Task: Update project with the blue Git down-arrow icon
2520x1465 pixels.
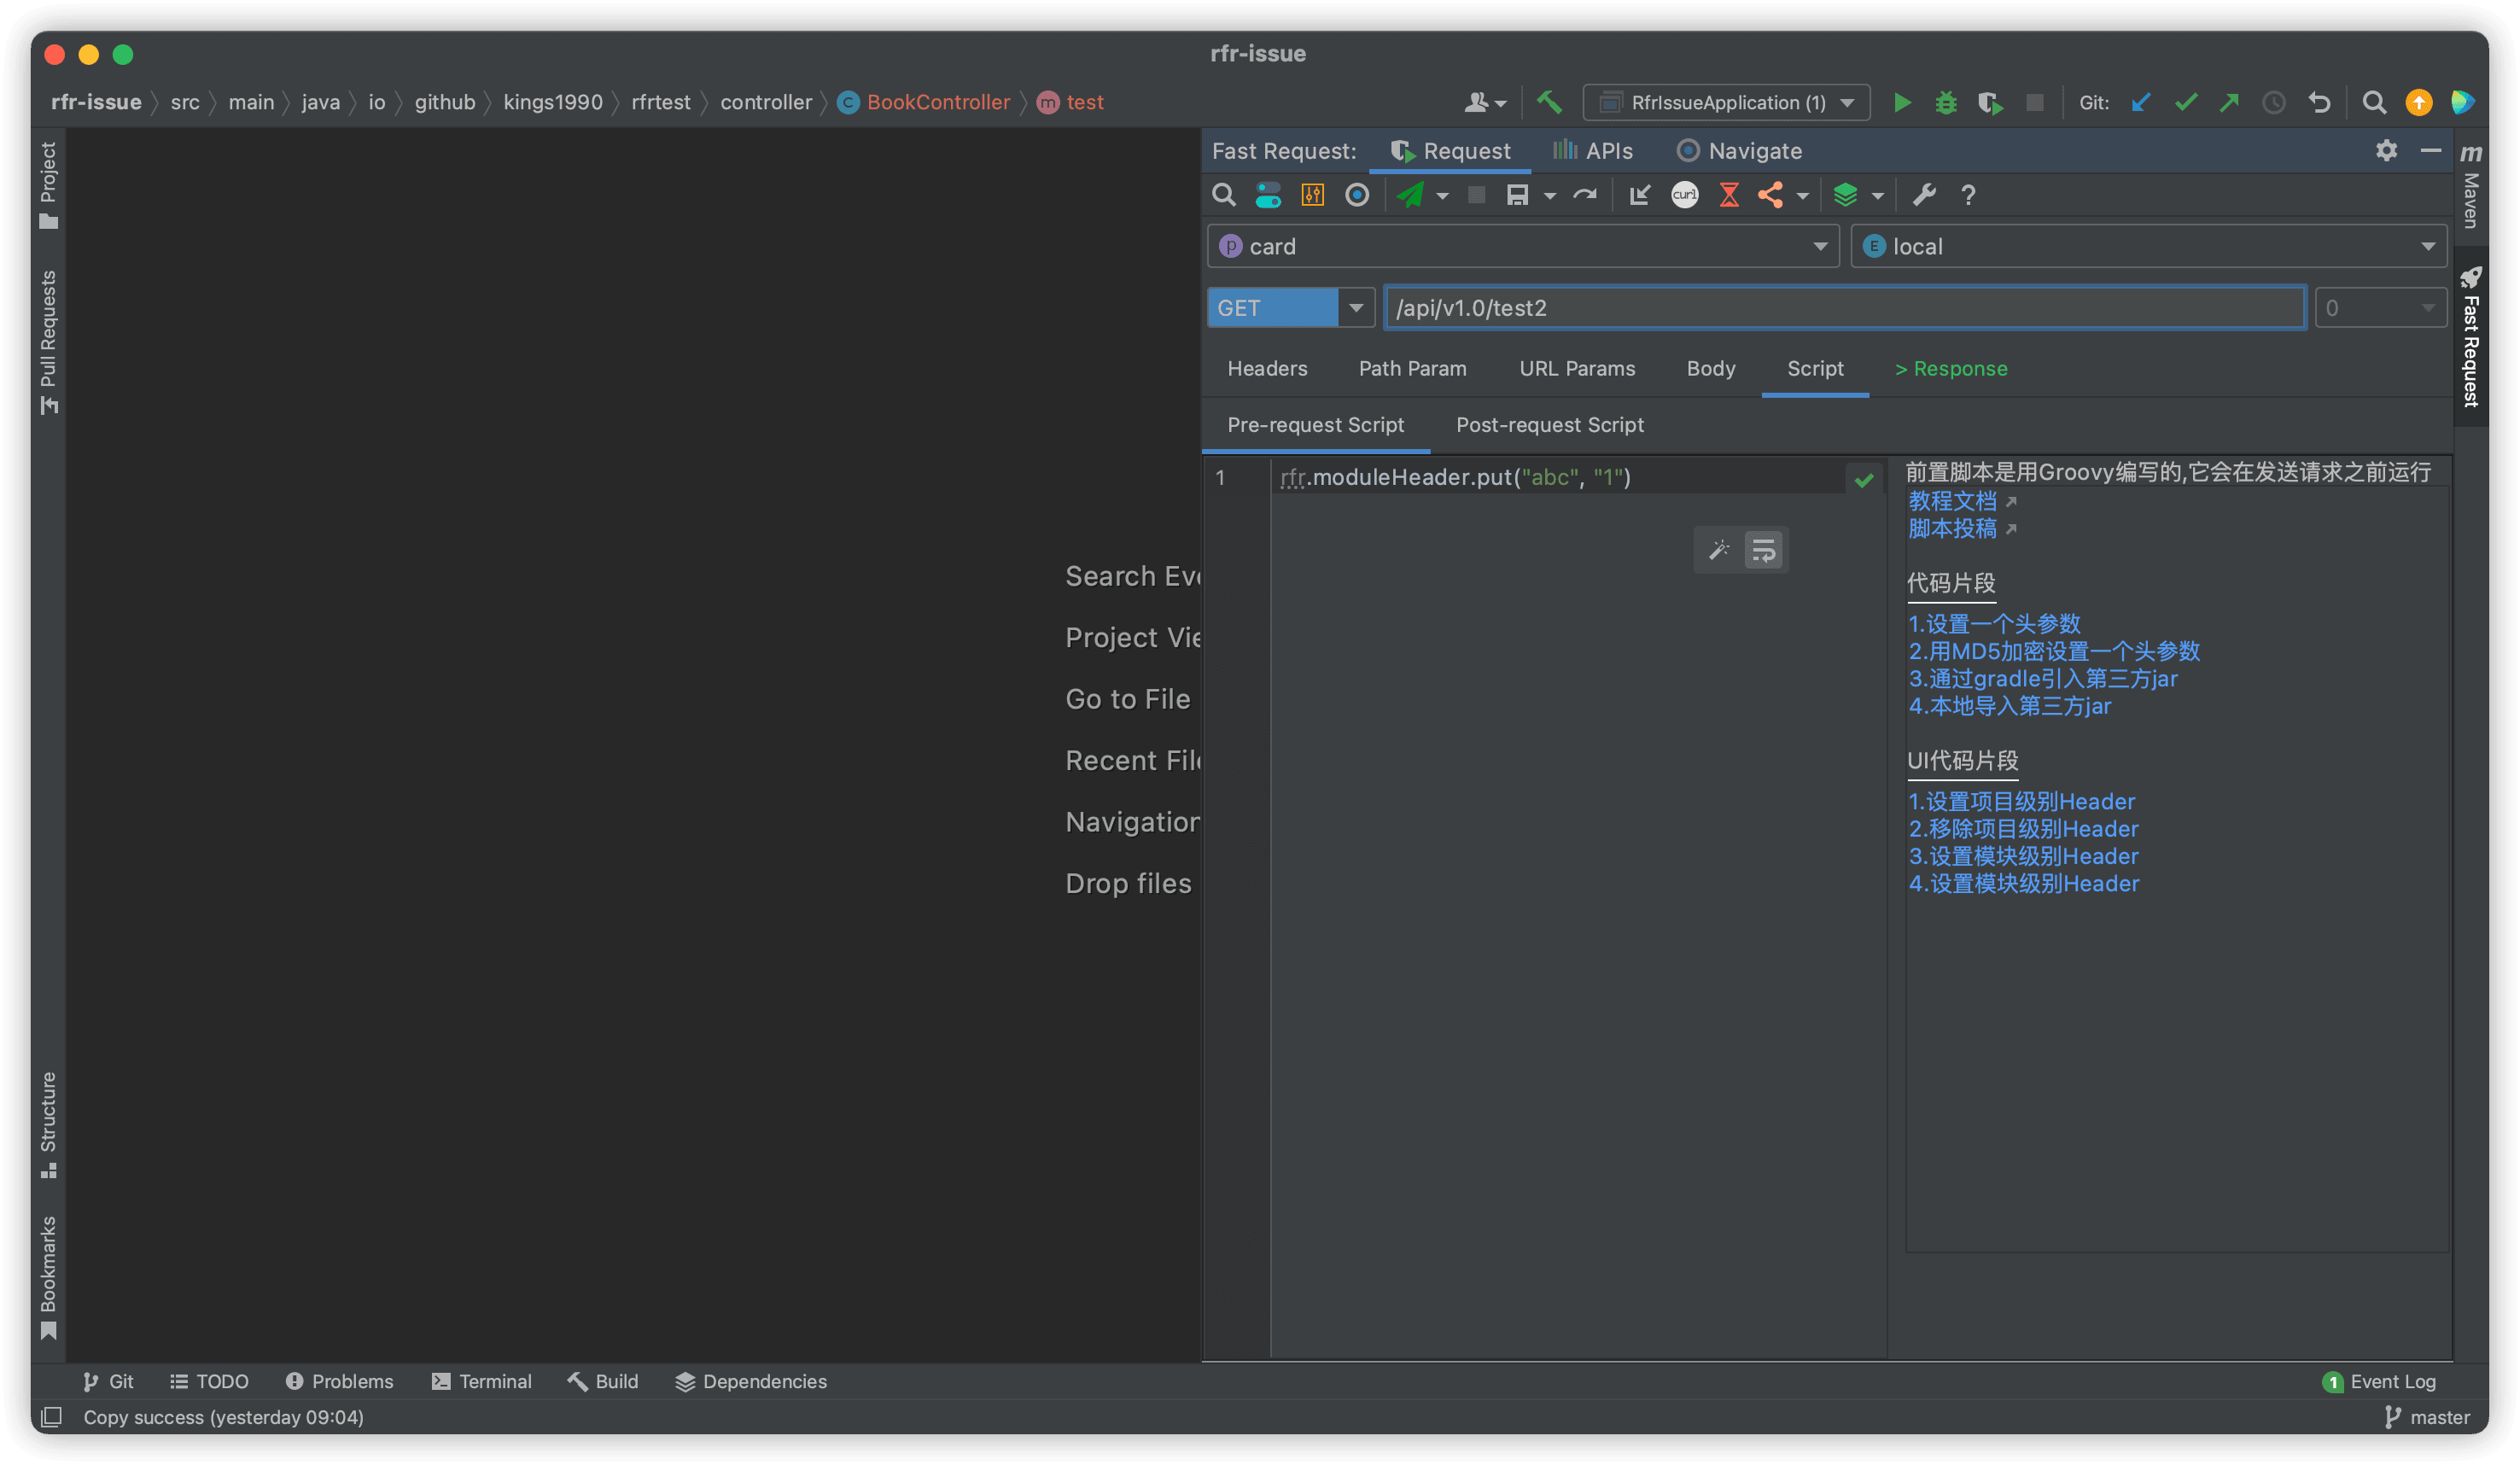Action: 2140,102
